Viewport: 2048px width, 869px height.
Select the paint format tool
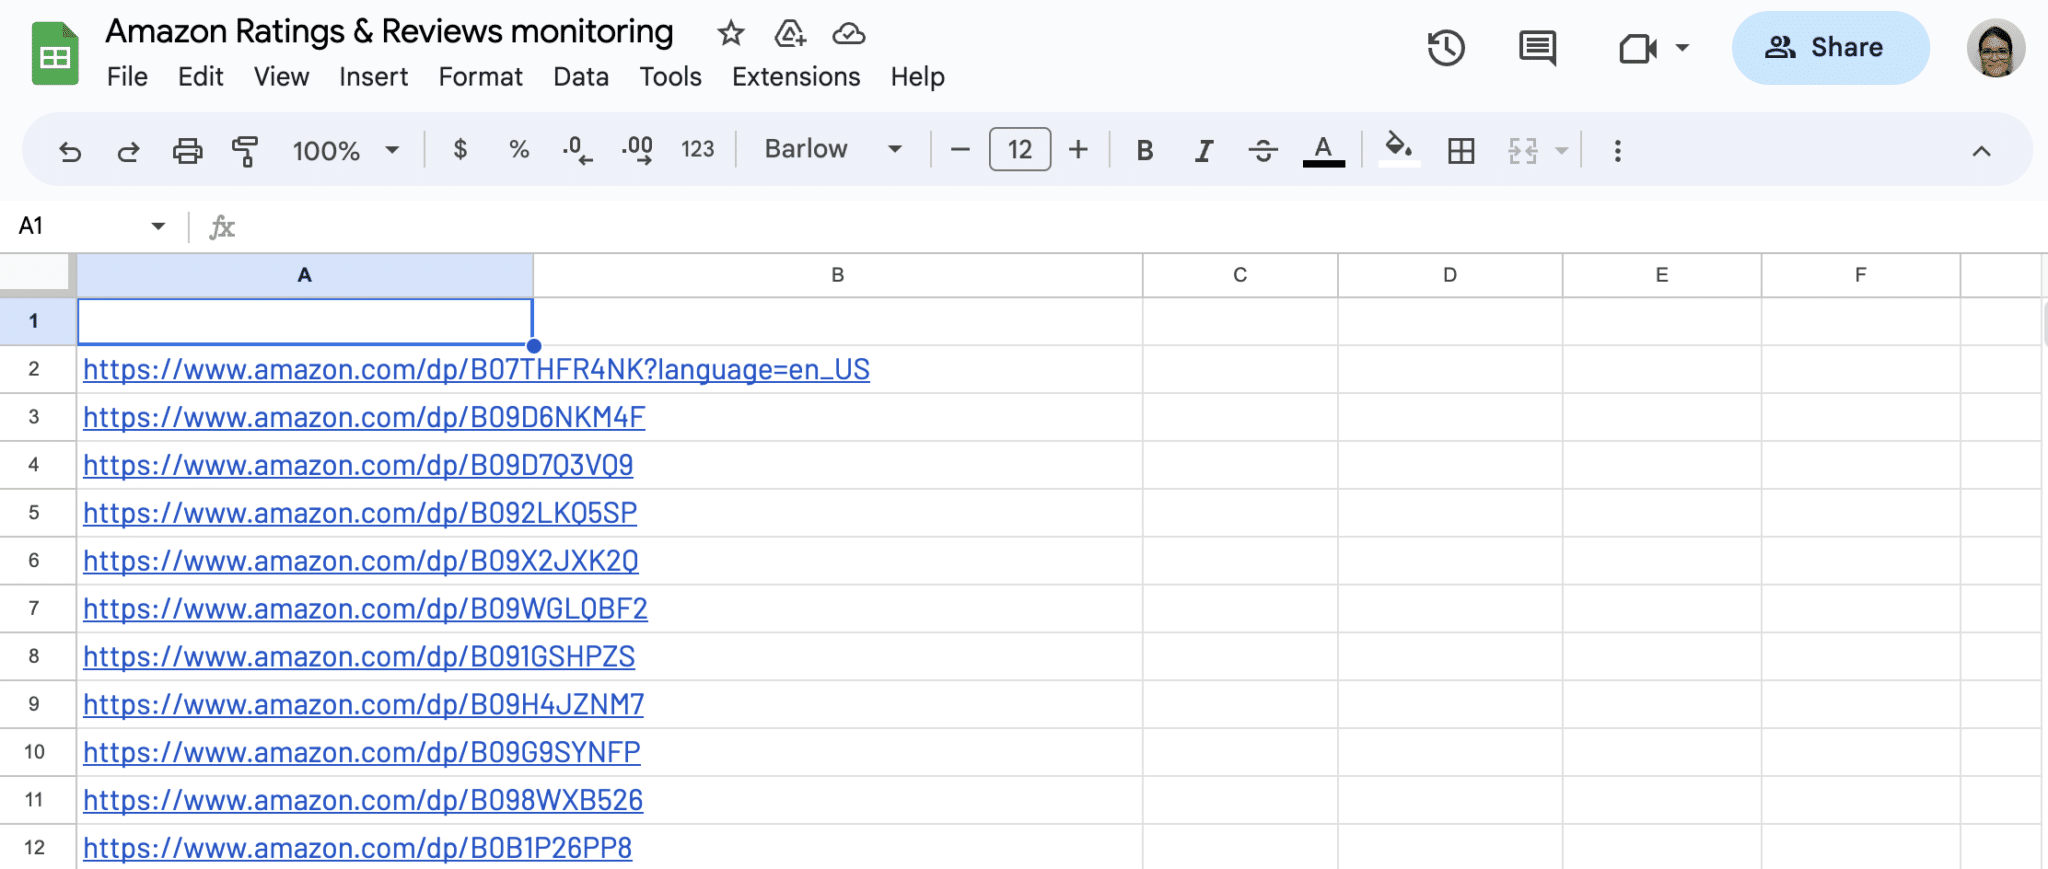245,151
